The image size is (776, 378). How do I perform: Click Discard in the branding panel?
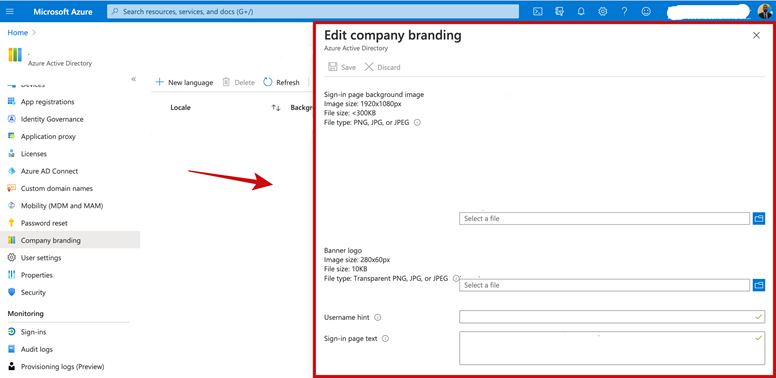[383, 67]
